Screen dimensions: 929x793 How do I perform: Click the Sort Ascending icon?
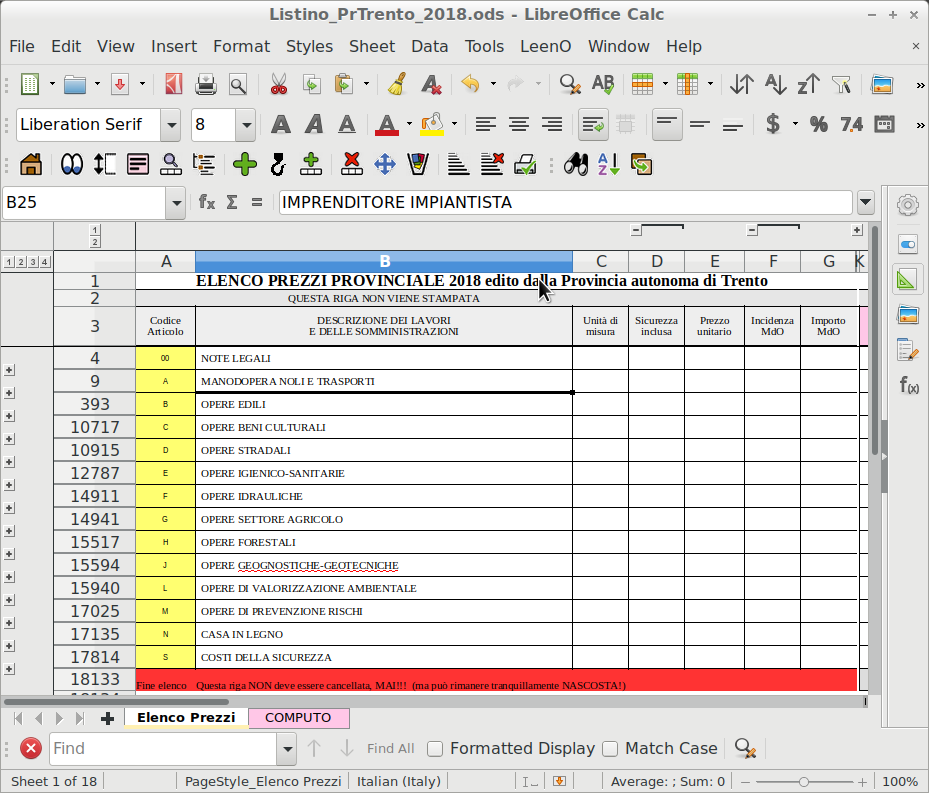pyautogui.click(x=775, y=84)
